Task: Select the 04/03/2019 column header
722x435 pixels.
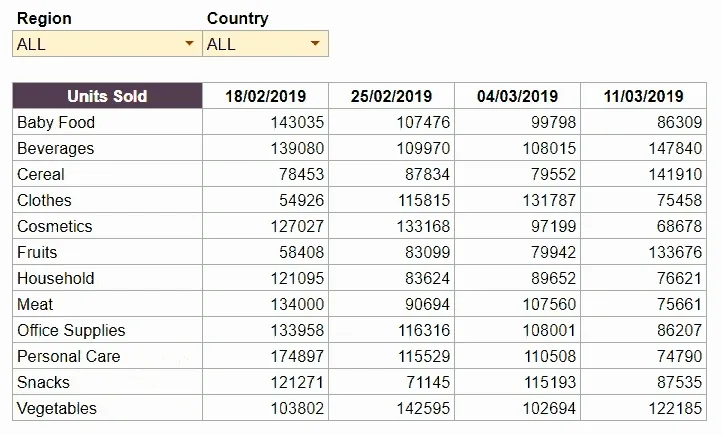Action: pos(517,96)
